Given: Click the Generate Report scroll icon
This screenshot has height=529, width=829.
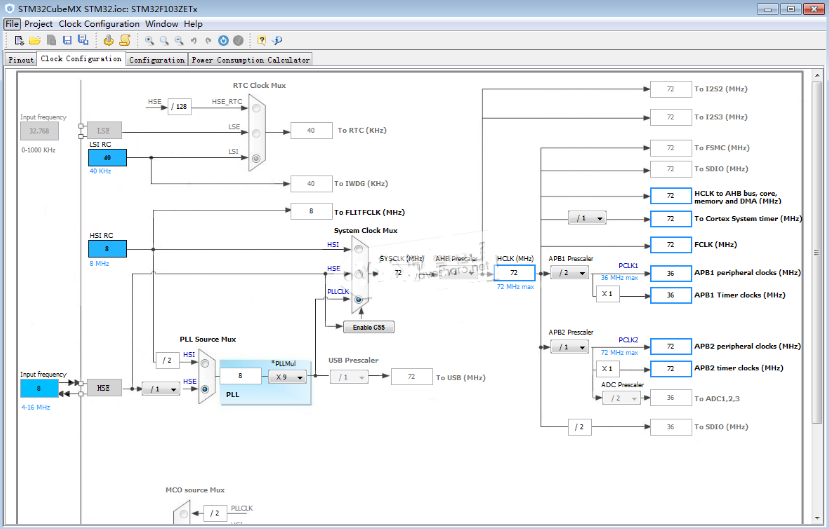Looking at the screenshot, I should click(125, 41).
